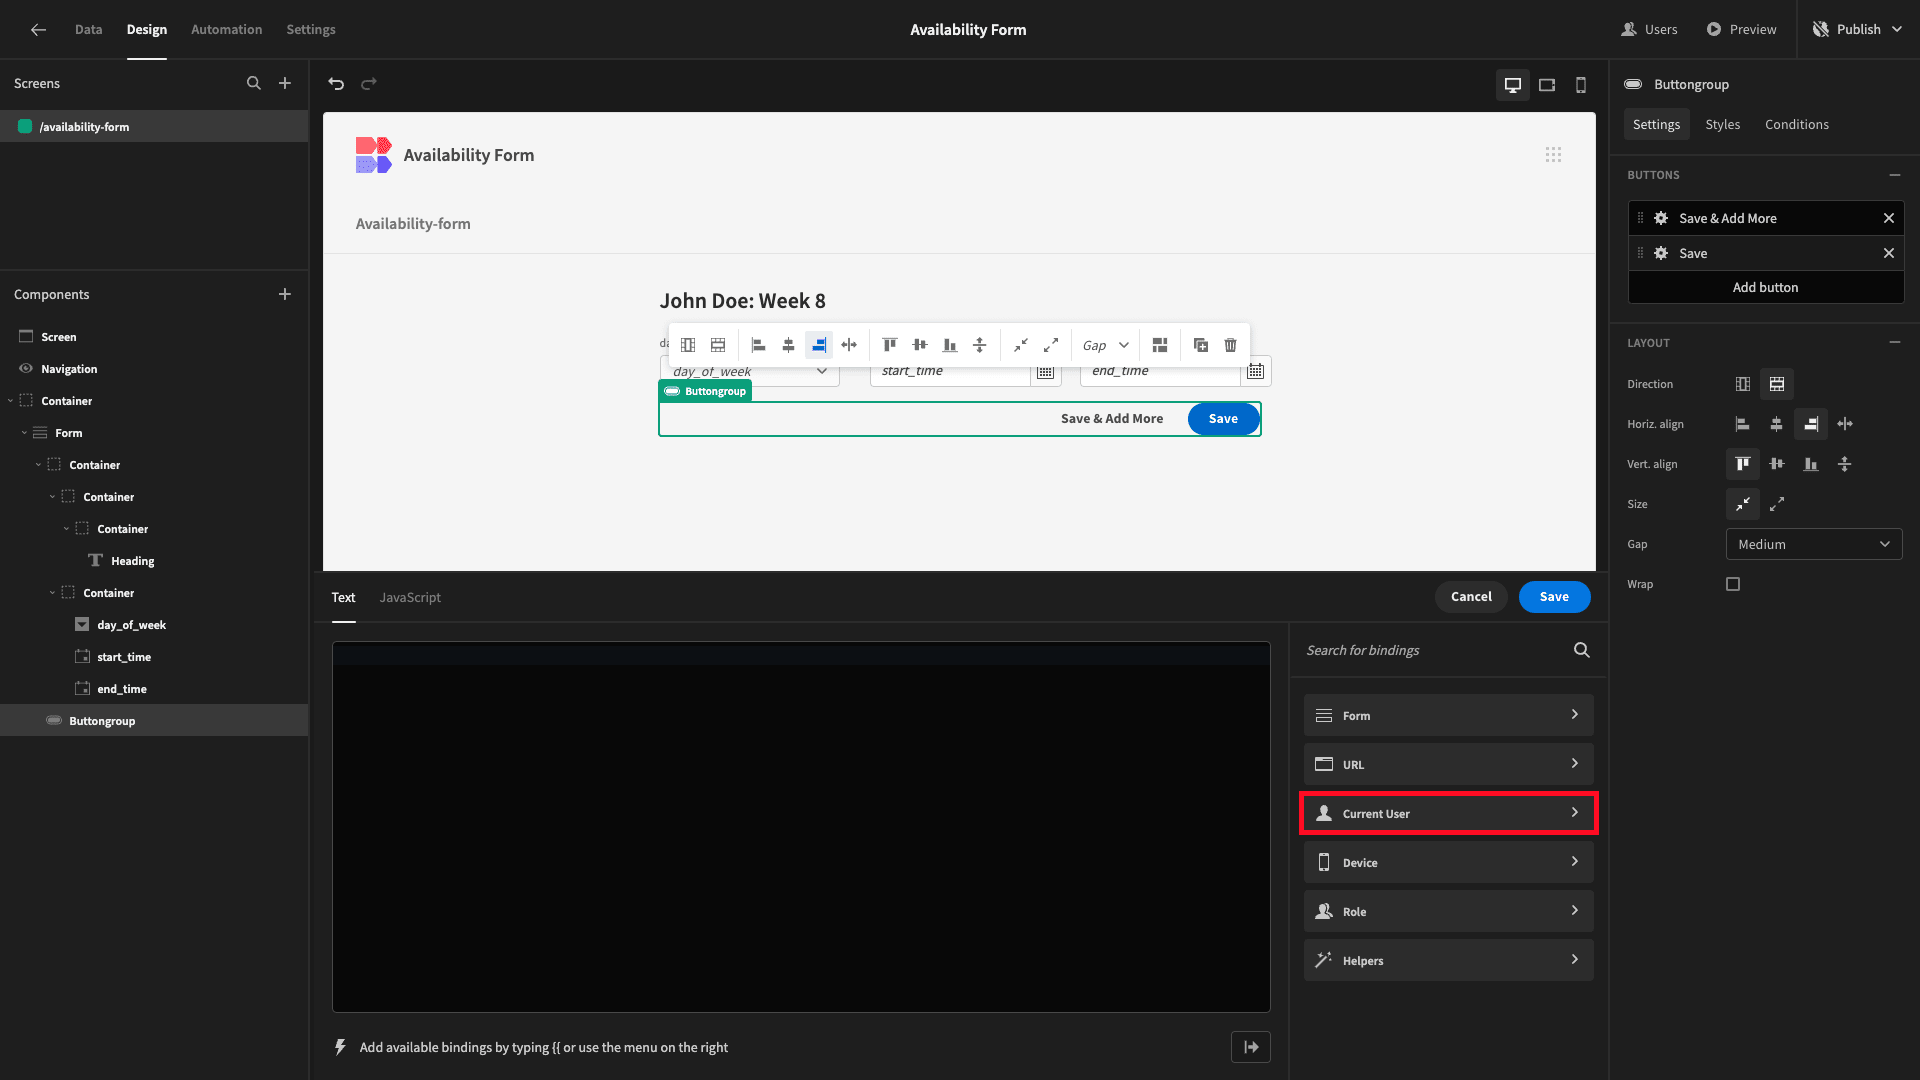This screenshot has height=1080, width=1920.
Task: Switch to the JavaScript tab
Action: click(410, 597)
